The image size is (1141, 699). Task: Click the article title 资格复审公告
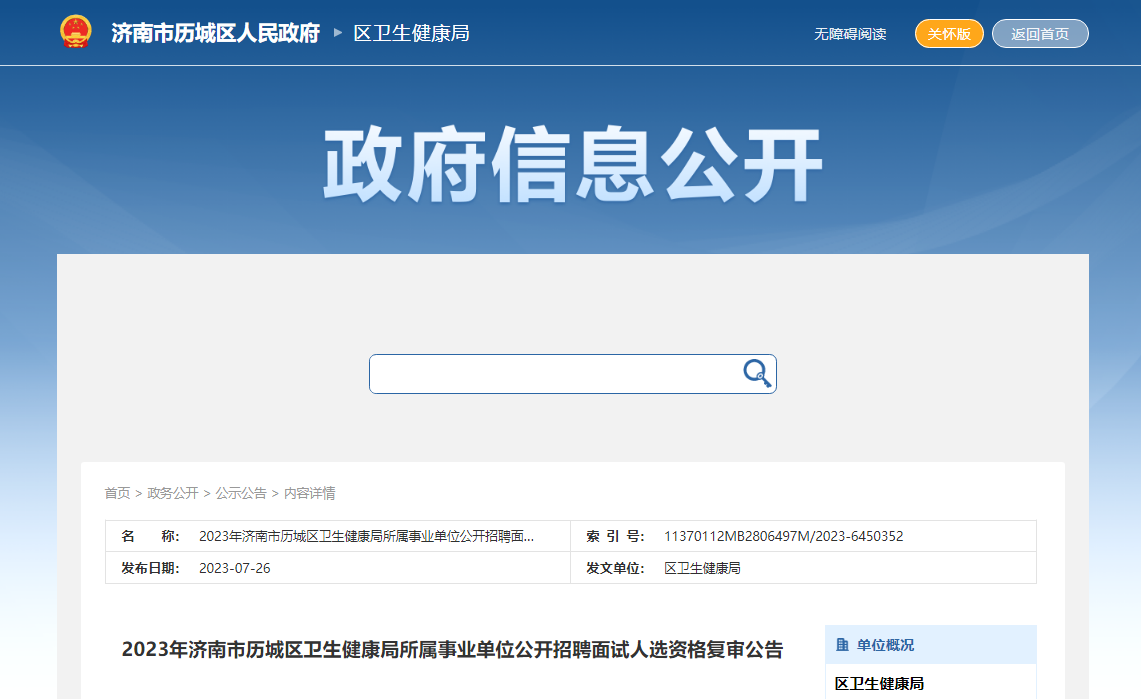(452, 649)
